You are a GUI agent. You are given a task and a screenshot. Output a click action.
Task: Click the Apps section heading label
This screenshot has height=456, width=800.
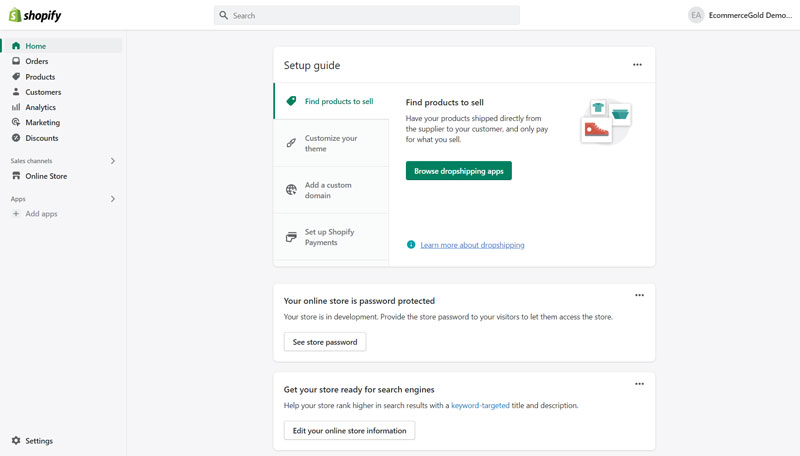(x=18, y=199)
